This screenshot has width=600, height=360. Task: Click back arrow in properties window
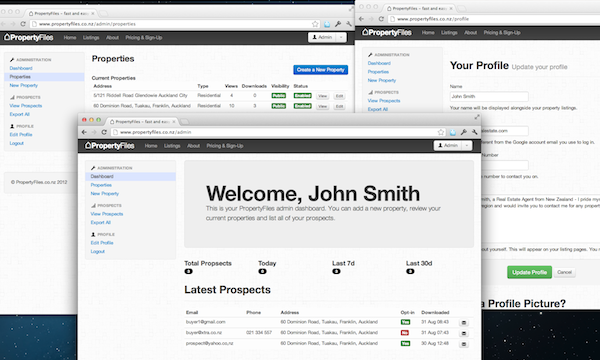coord(3,24)
